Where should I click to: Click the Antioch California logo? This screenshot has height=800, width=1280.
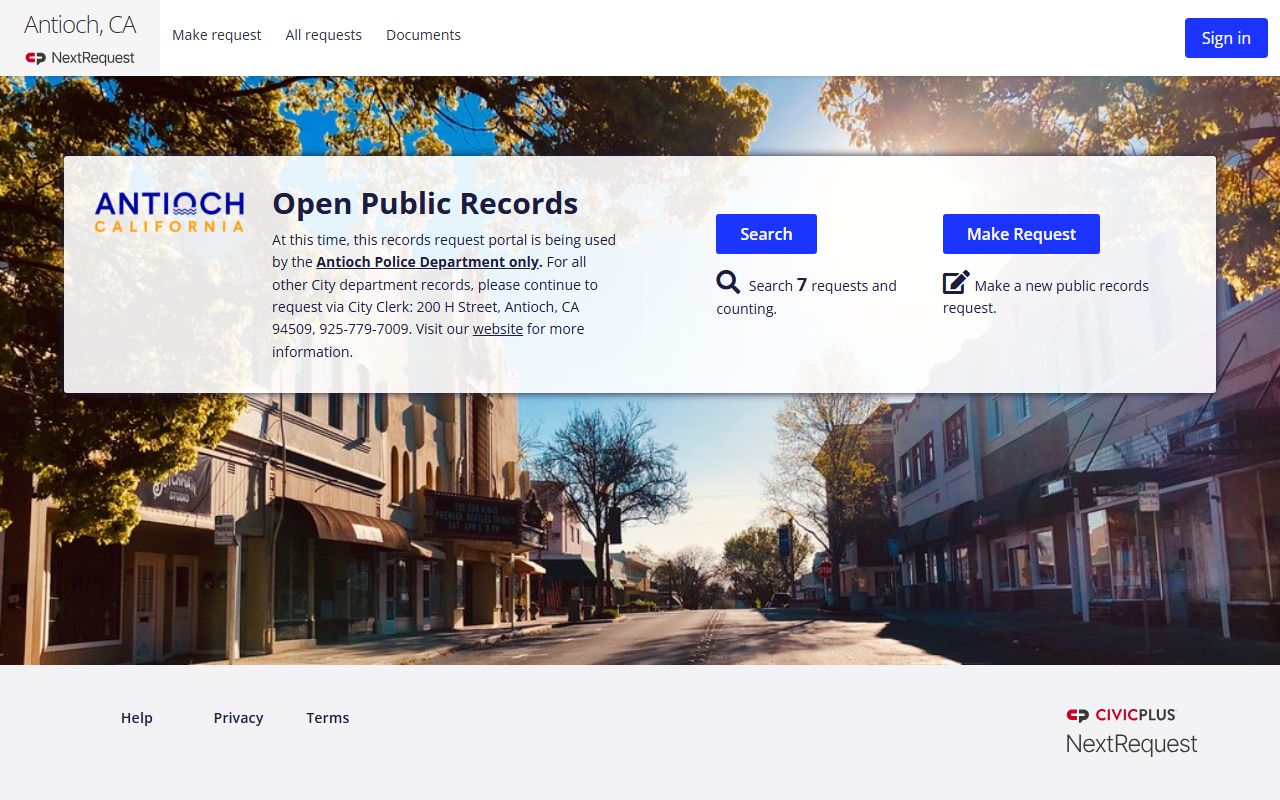[x=169, y=212]
